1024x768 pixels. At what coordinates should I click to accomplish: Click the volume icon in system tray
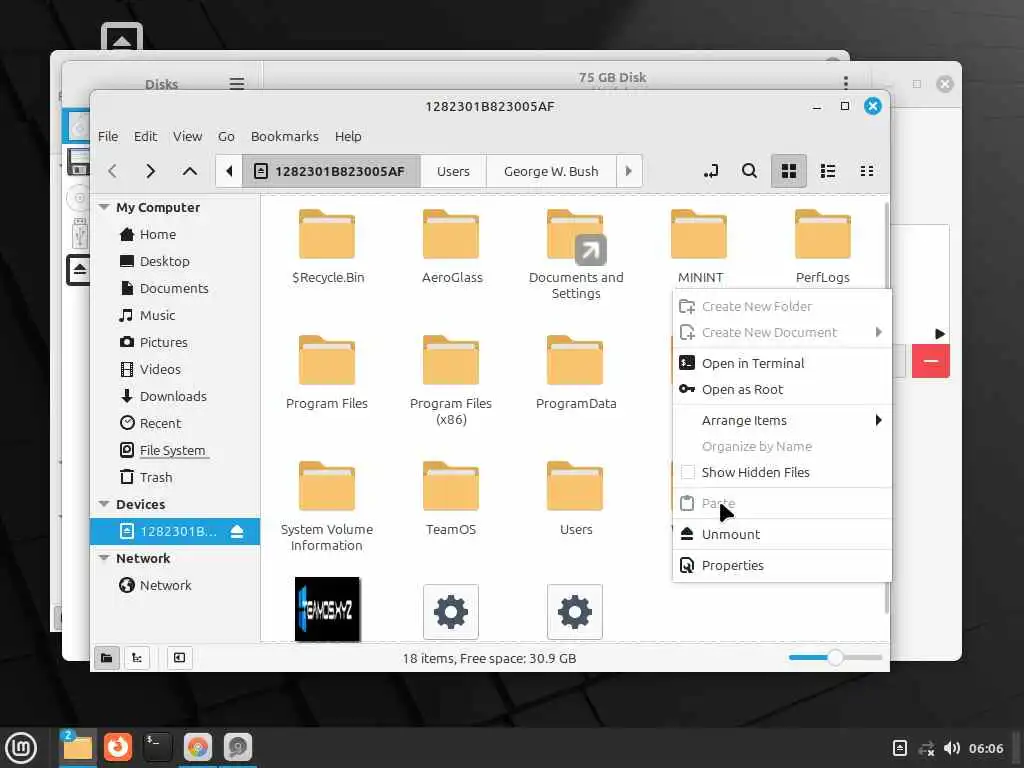click(952, 748)
